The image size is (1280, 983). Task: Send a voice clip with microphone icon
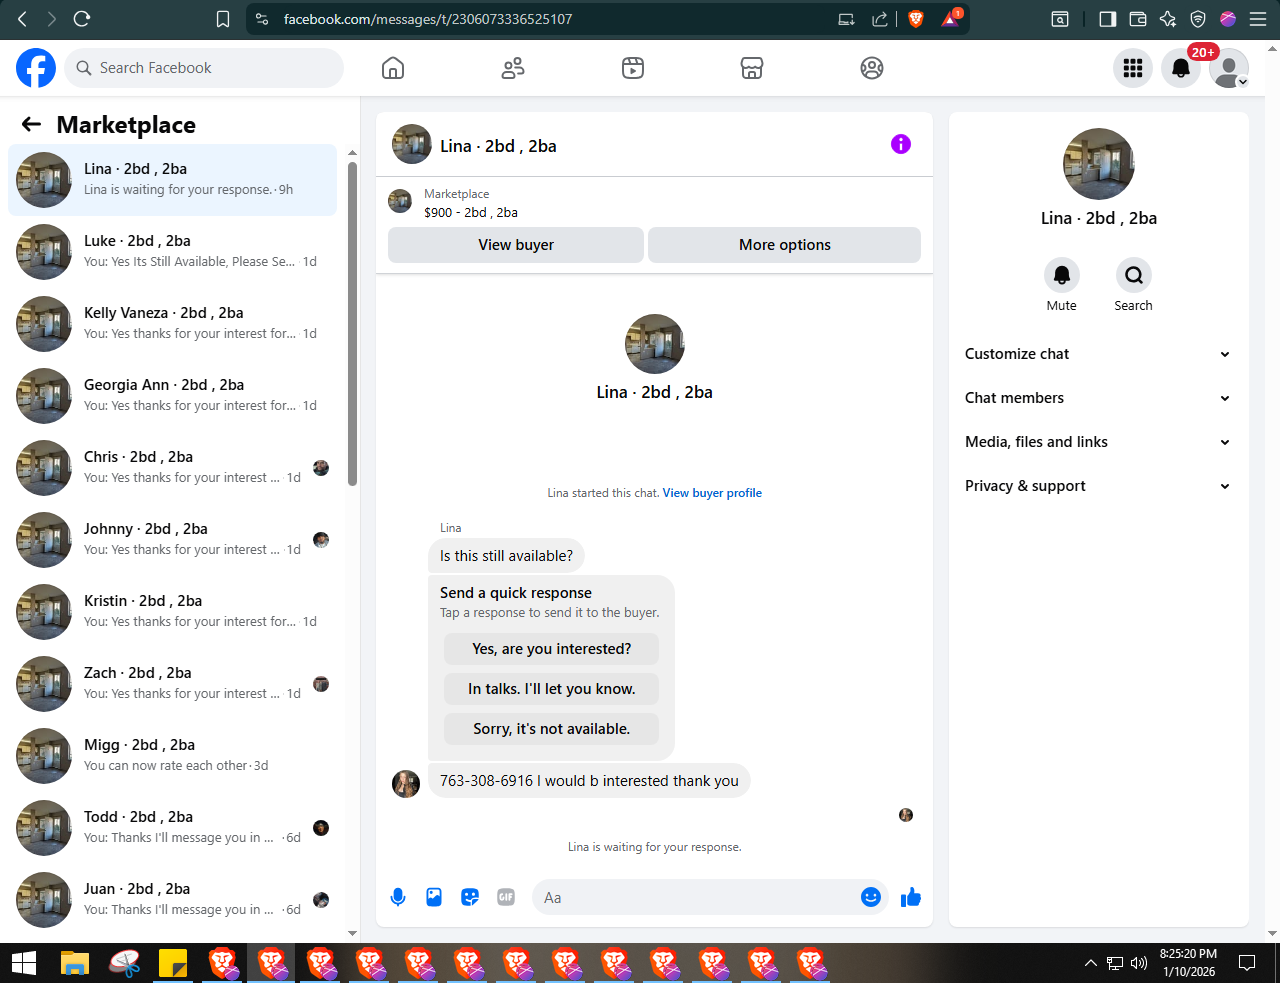[x=398, y=897]
